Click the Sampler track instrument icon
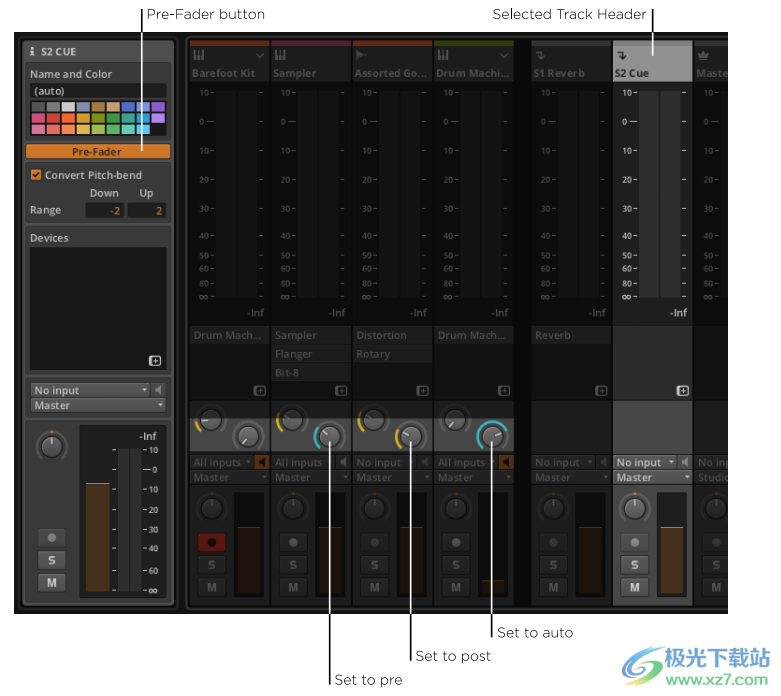781x696 pixels. click(280, 55)
